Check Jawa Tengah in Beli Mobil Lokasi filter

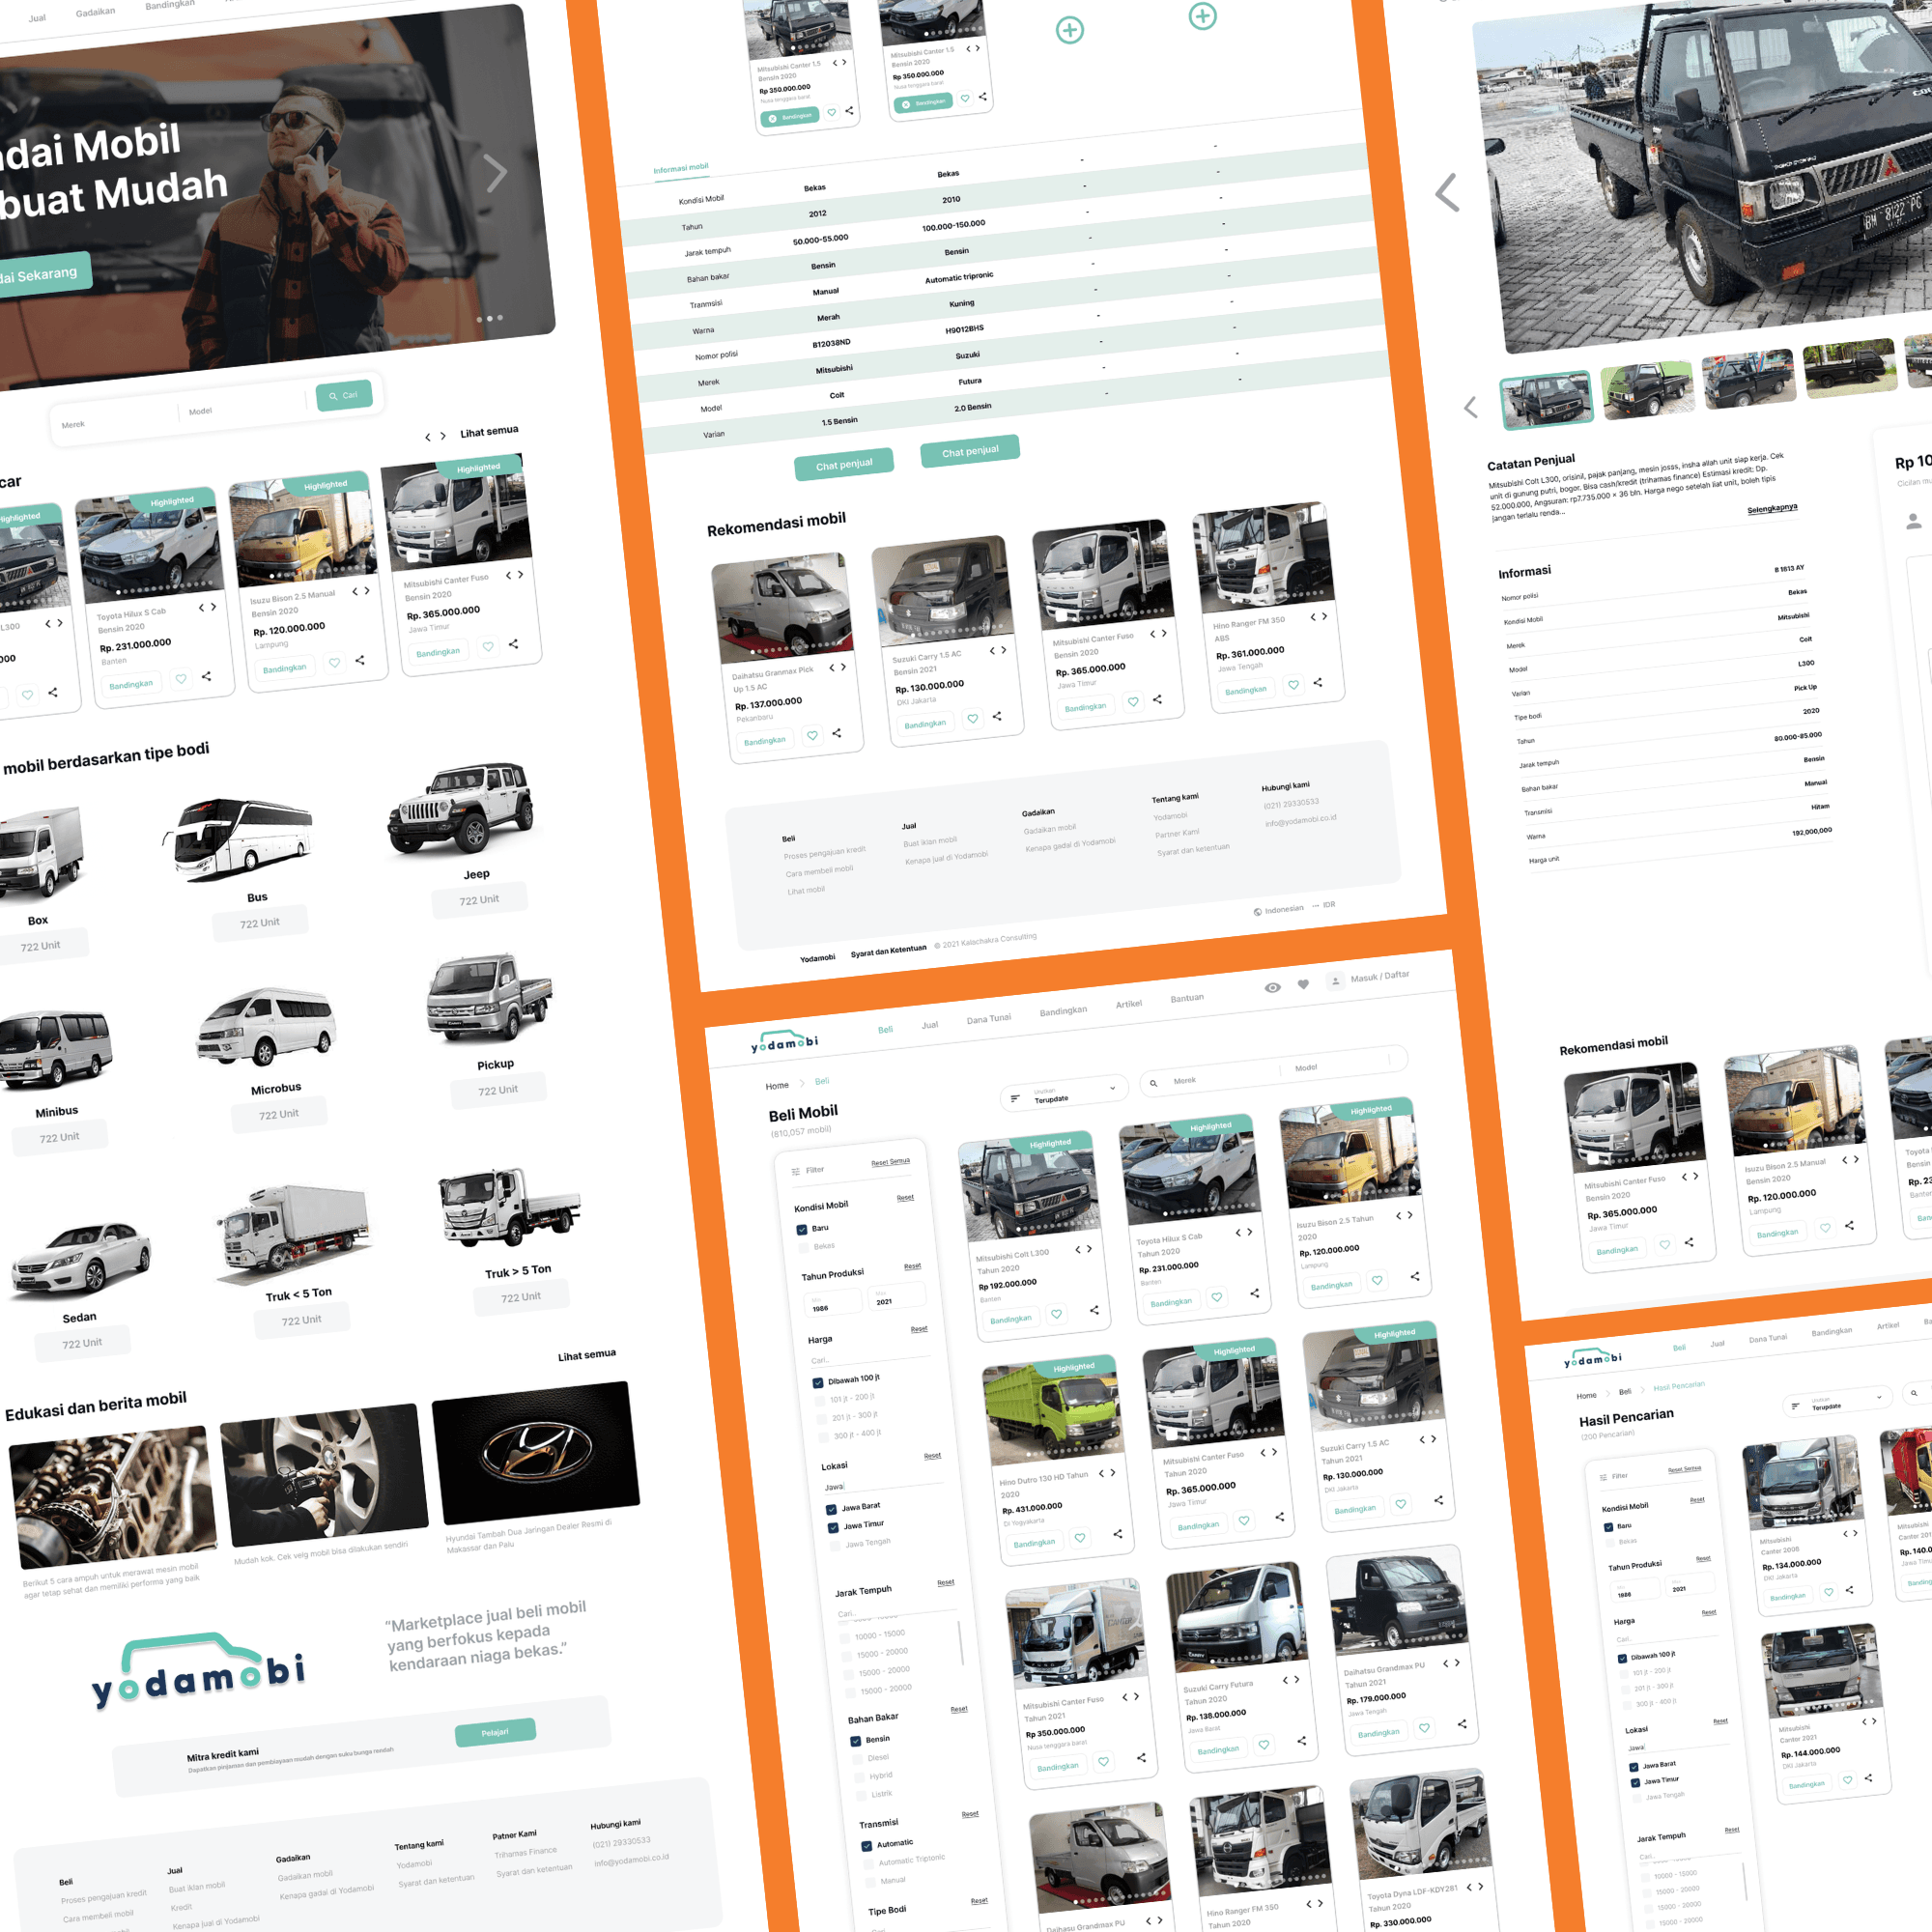click(836, 1546)
